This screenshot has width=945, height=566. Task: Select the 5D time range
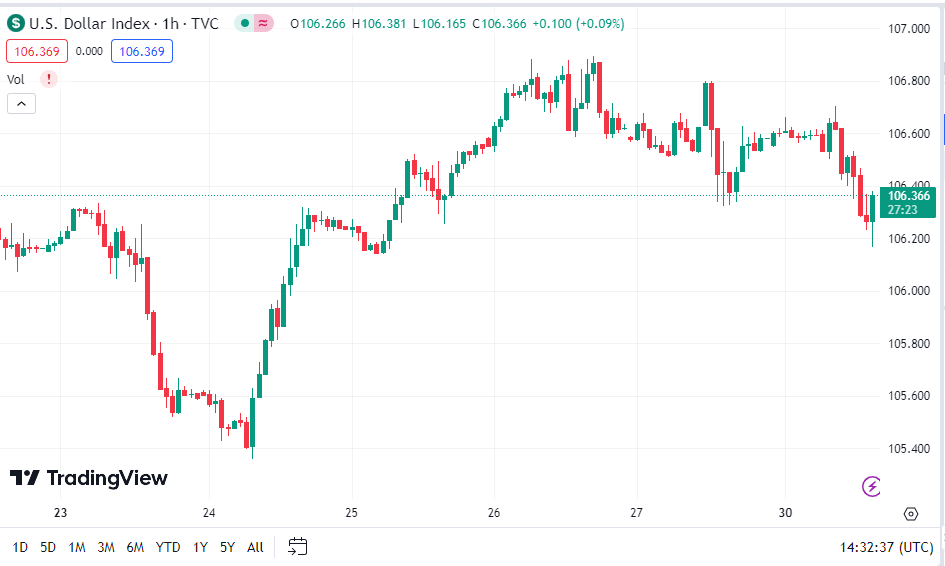coord(48,547)
